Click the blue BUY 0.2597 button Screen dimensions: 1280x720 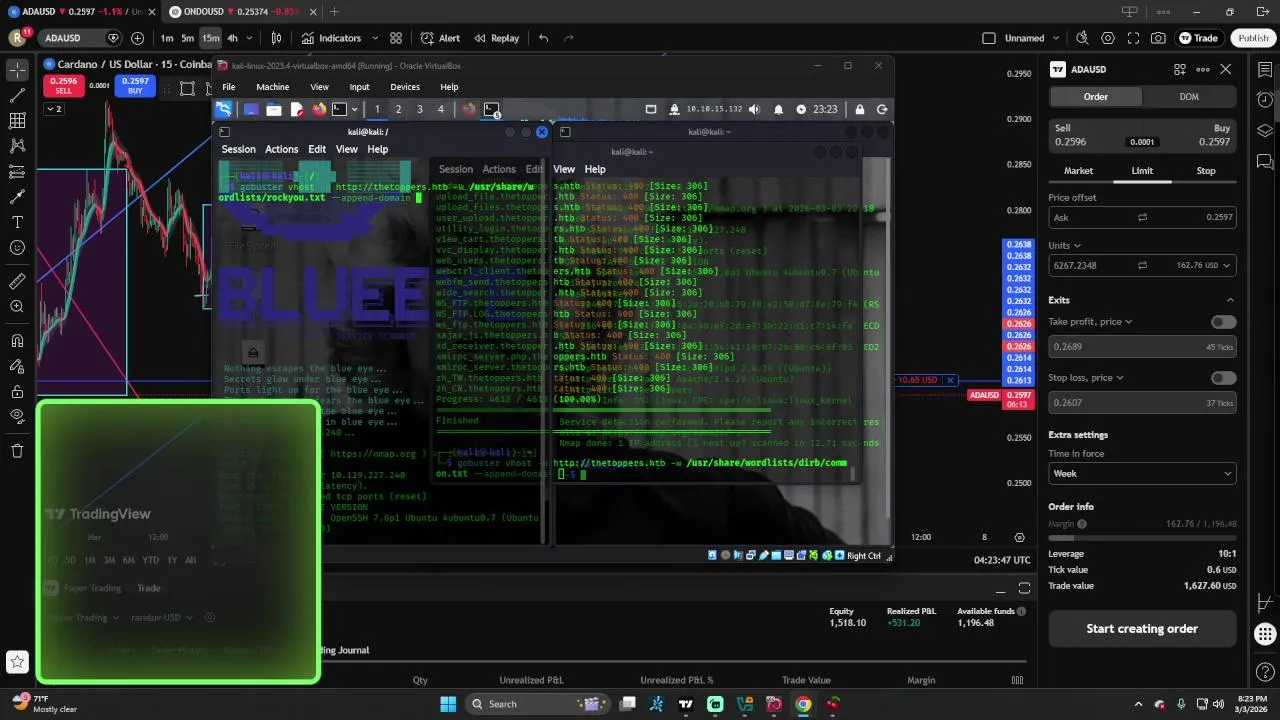coord(135,86)
